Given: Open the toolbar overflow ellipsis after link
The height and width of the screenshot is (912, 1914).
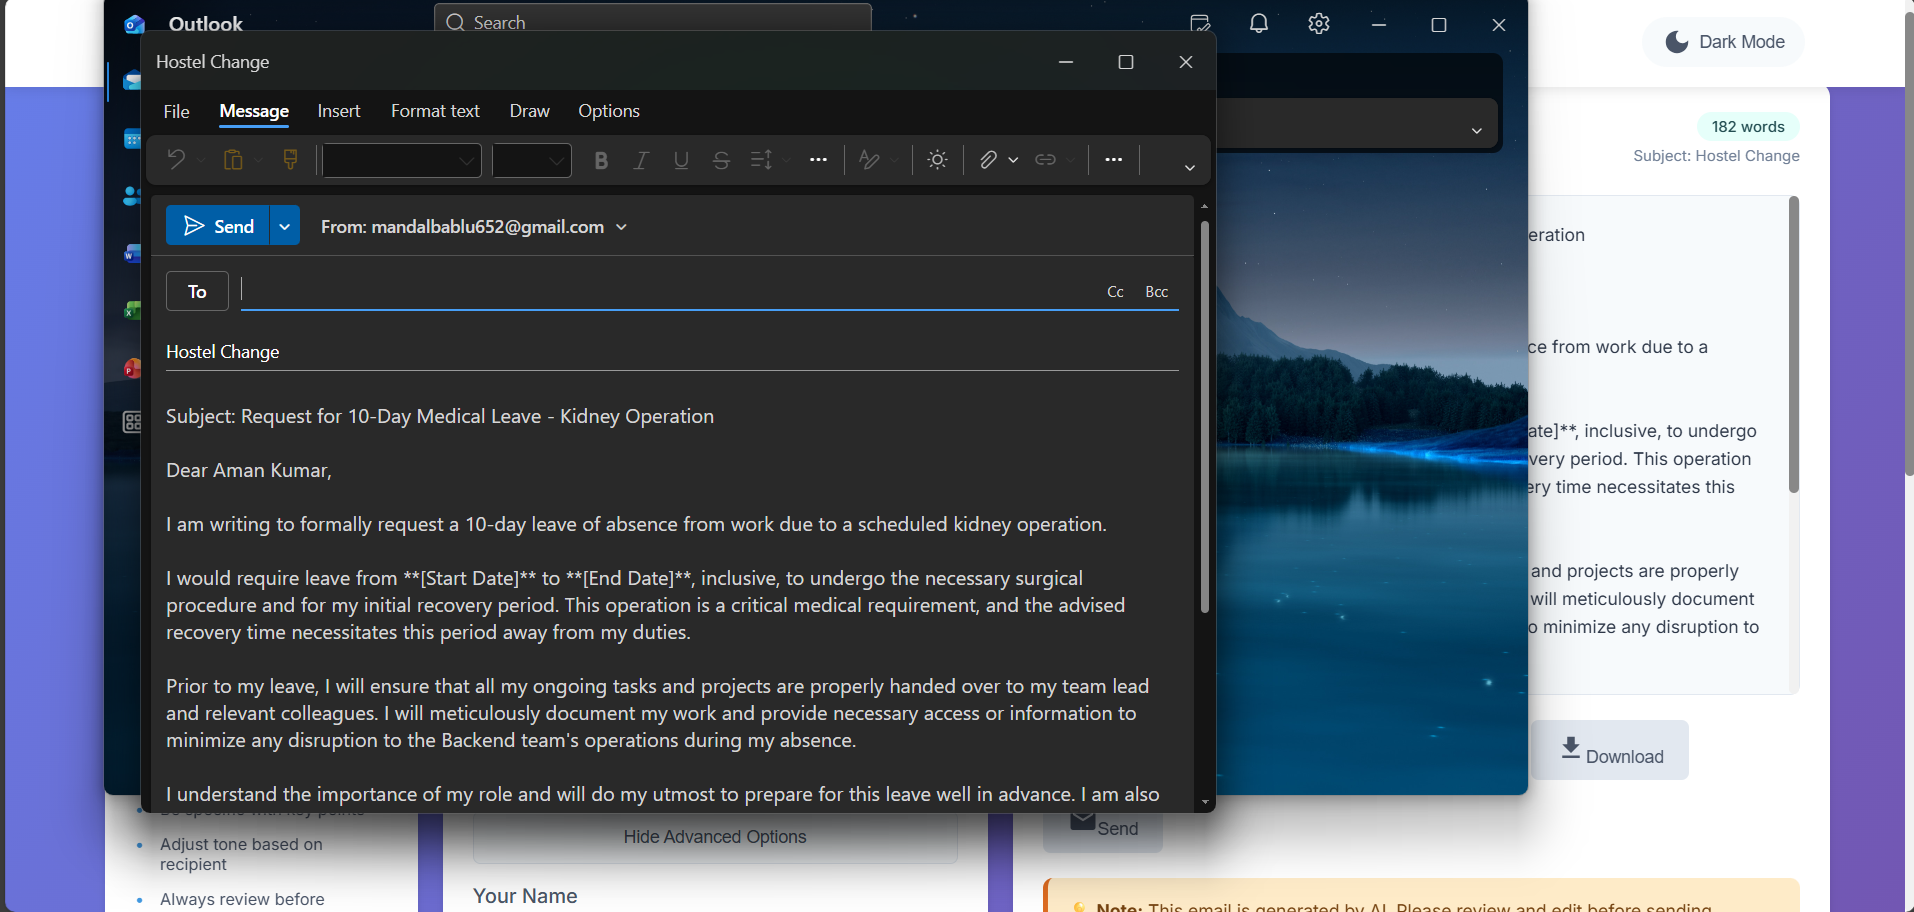Looking at the screenshot, I should [x=1113, y=160].
